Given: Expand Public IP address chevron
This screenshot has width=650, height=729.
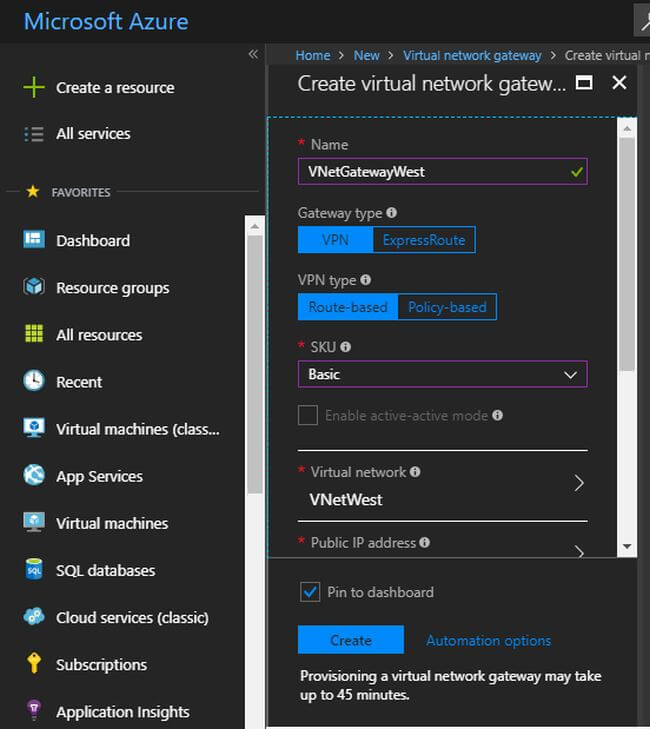Looking at the screenshot, I should point(579,551).
